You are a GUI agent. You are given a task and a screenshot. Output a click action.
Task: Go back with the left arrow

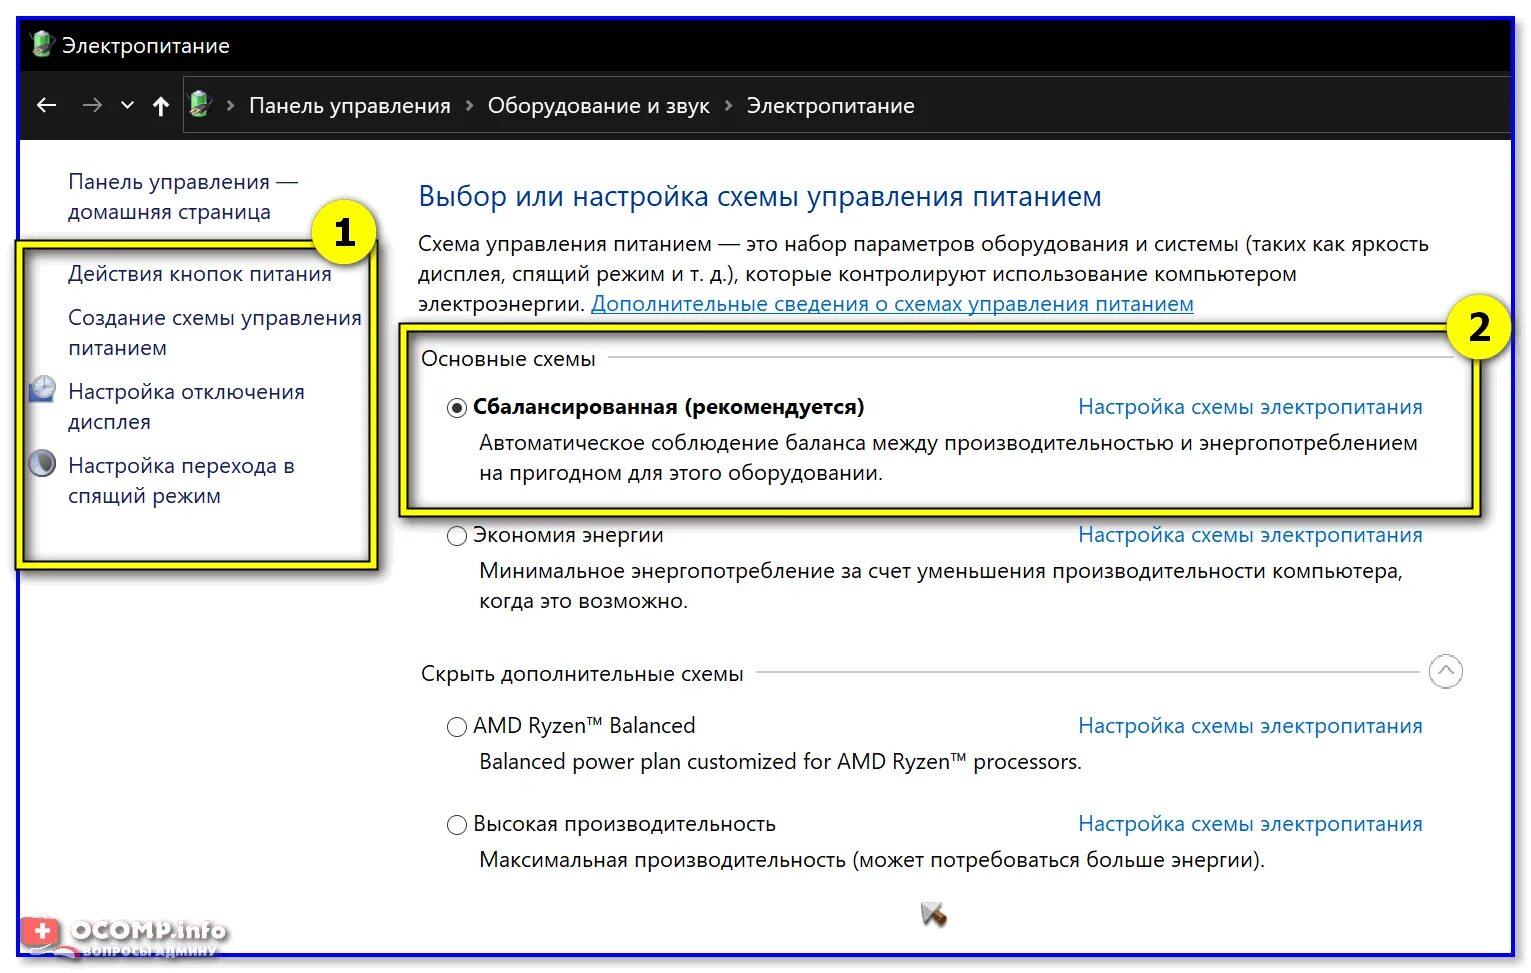click(x=46, y=105)
